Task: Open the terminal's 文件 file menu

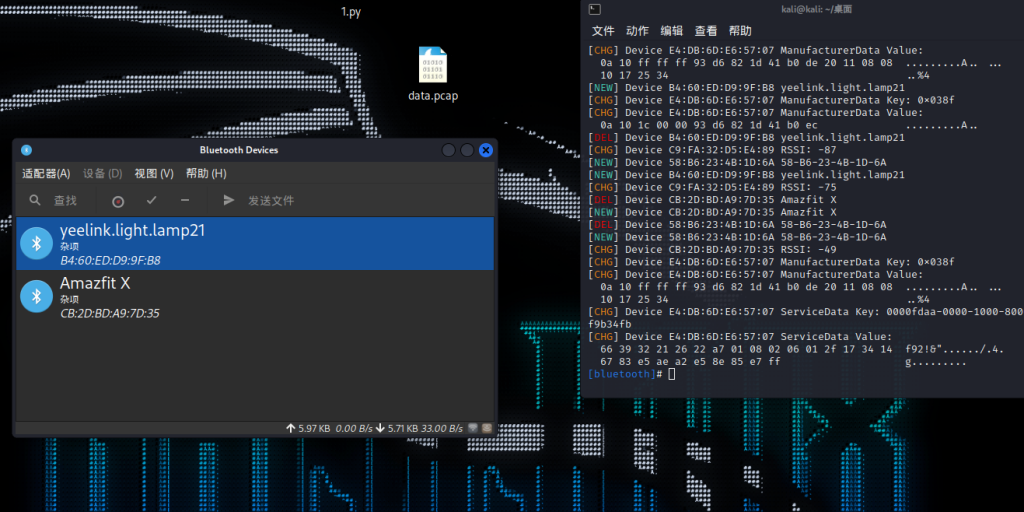Action: coord(603,31)
